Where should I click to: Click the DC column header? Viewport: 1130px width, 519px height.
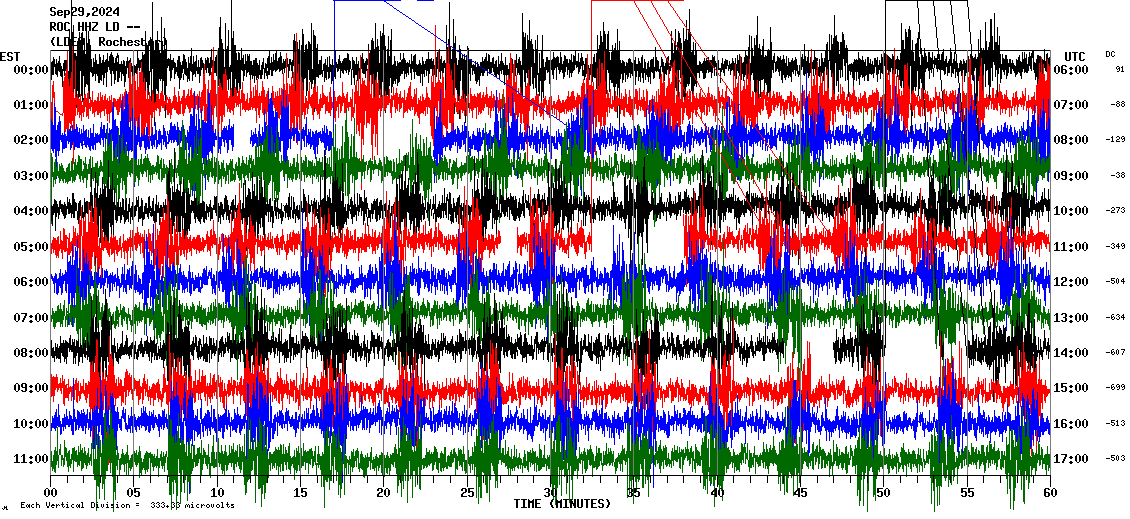click(1110, 54)
